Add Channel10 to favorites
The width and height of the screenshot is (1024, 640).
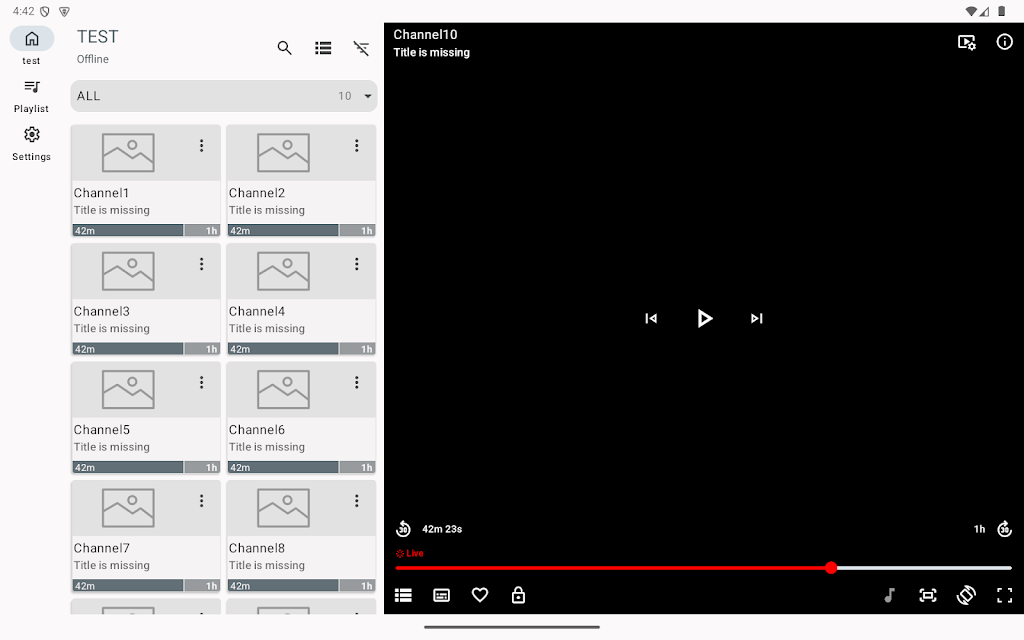pos(480,595)
